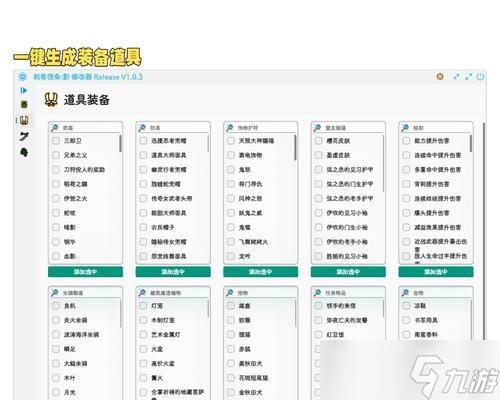Tick the 兄弟之义 checkbox
This screenshot has width=500, height=400.
coord(56,155)
